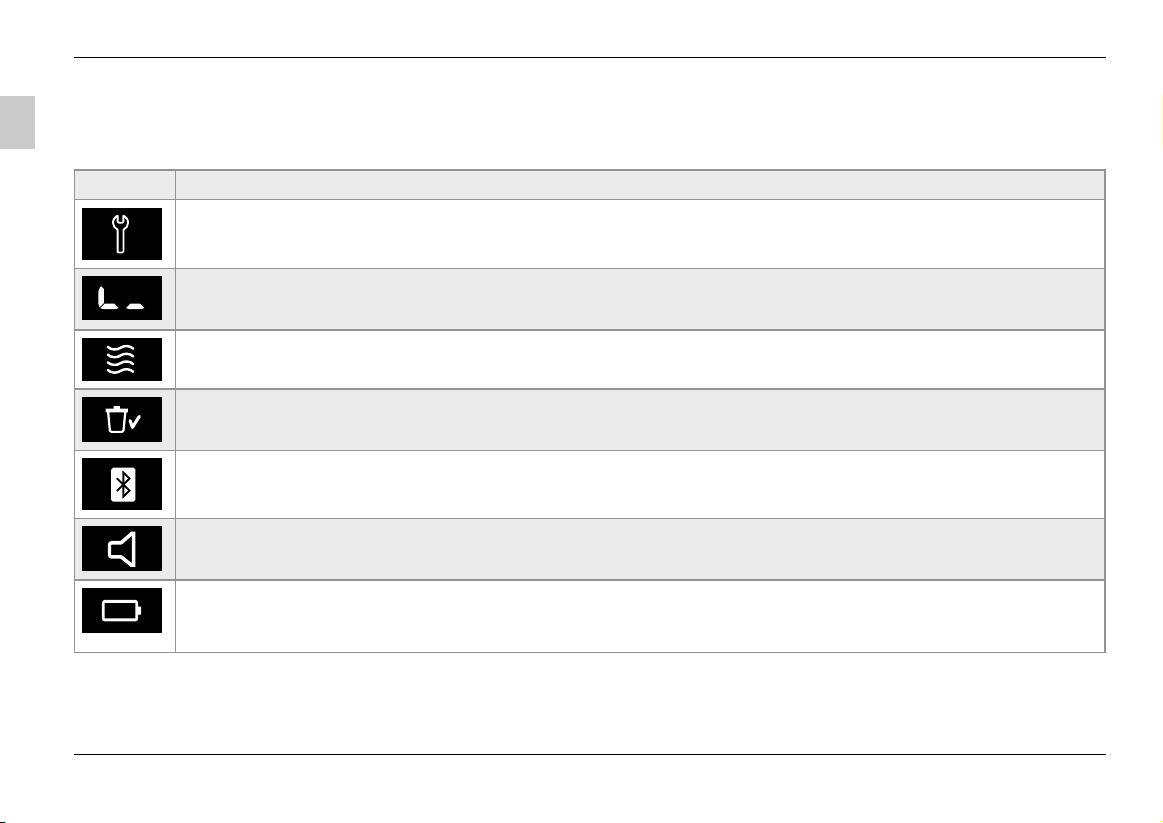Click the horizontal rule at page top
The height and width of the screenshot is (823, 1163).
(590, 57)
